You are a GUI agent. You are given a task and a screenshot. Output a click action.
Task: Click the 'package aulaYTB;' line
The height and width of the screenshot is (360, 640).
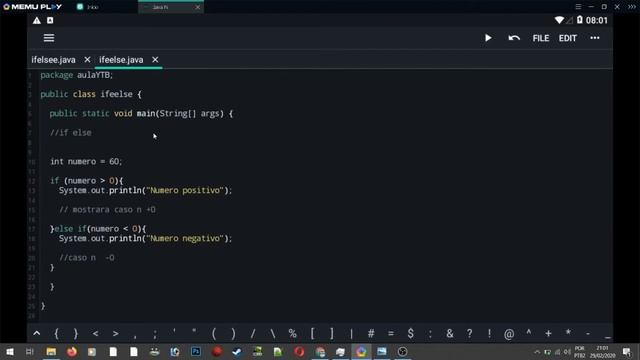coord(76,75)
